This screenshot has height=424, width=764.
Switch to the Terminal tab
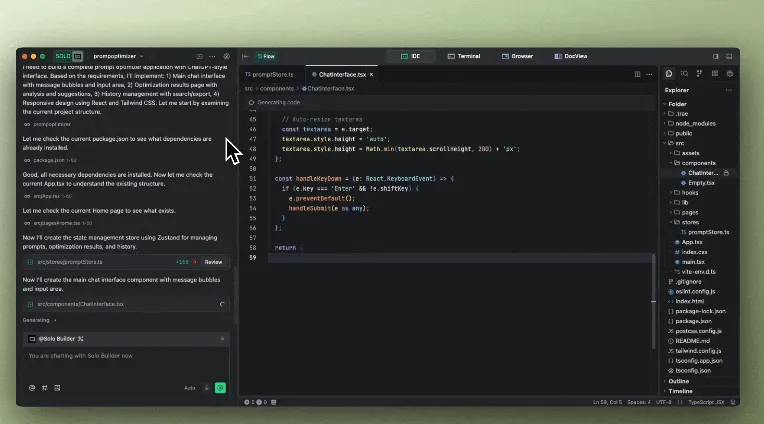click(x=464, y=57)
